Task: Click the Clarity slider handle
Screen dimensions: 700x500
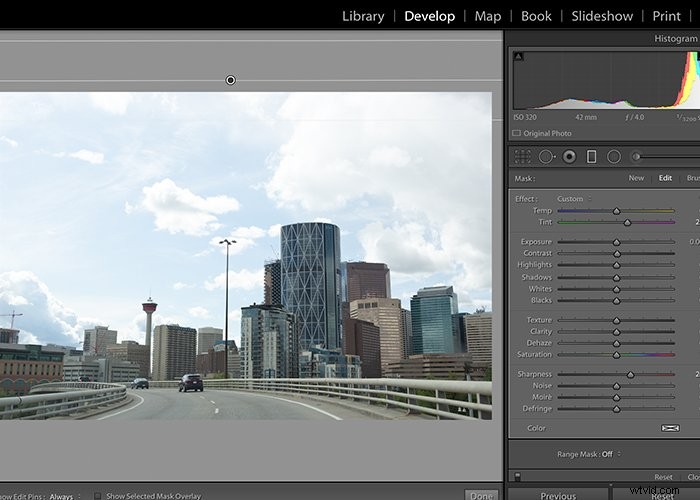Action: tap(617, 332)
